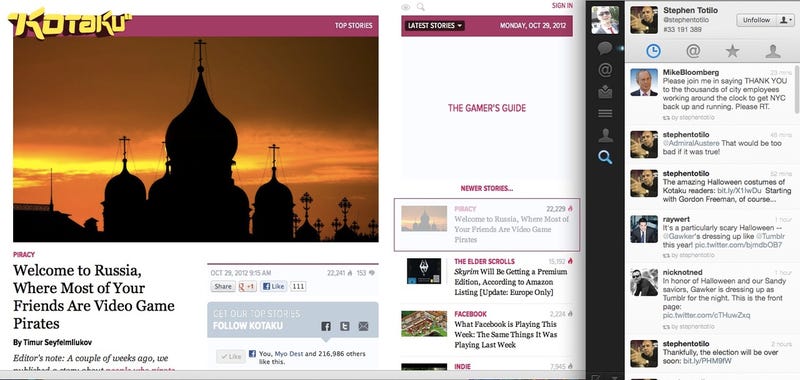Click the INDIE category label
The image size is (800, 380).
[x=462, y=367]
